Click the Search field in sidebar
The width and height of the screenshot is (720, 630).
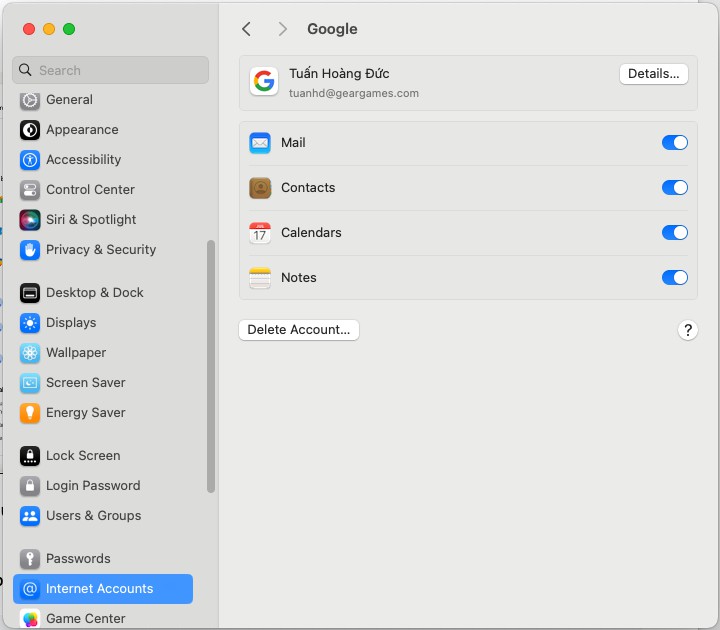pyautogui.click(x=110, y=70)
